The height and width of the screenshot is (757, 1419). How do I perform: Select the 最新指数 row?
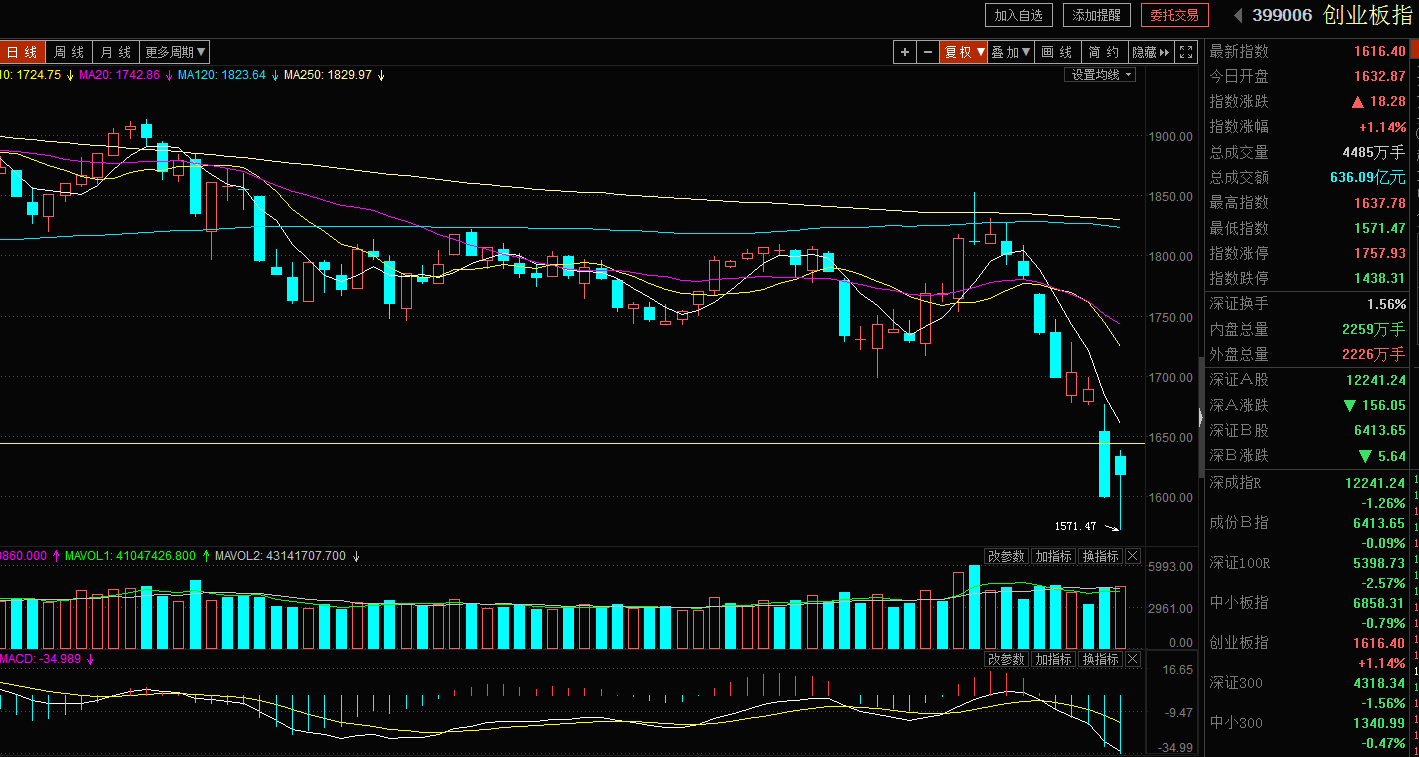[1308, 51]
